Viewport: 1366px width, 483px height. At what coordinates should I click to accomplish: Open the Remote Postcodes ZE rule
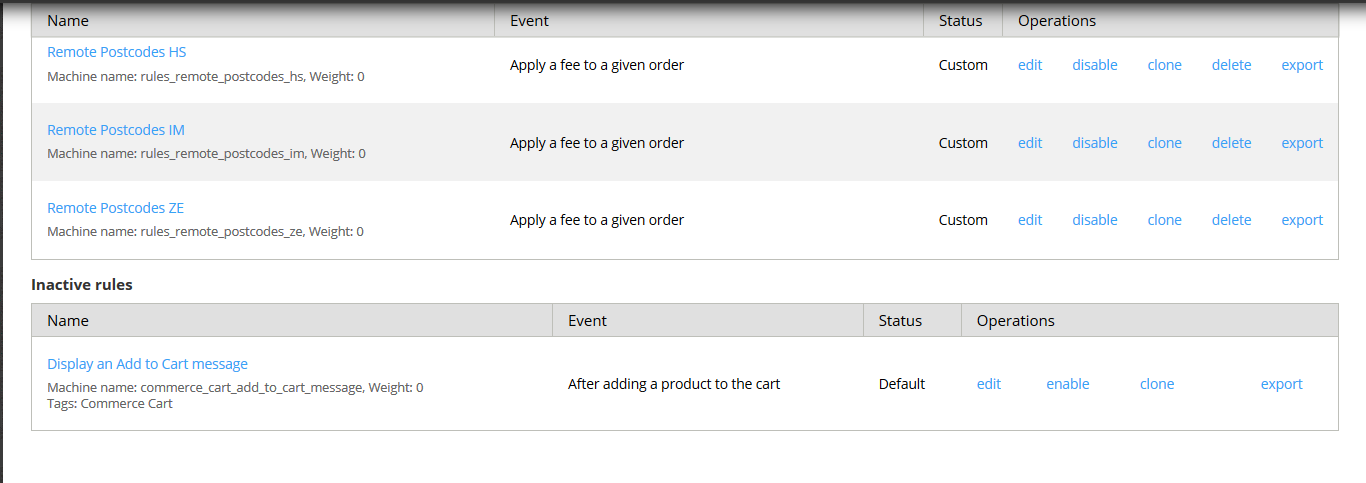pyautogui.click(x=116, y=208)
